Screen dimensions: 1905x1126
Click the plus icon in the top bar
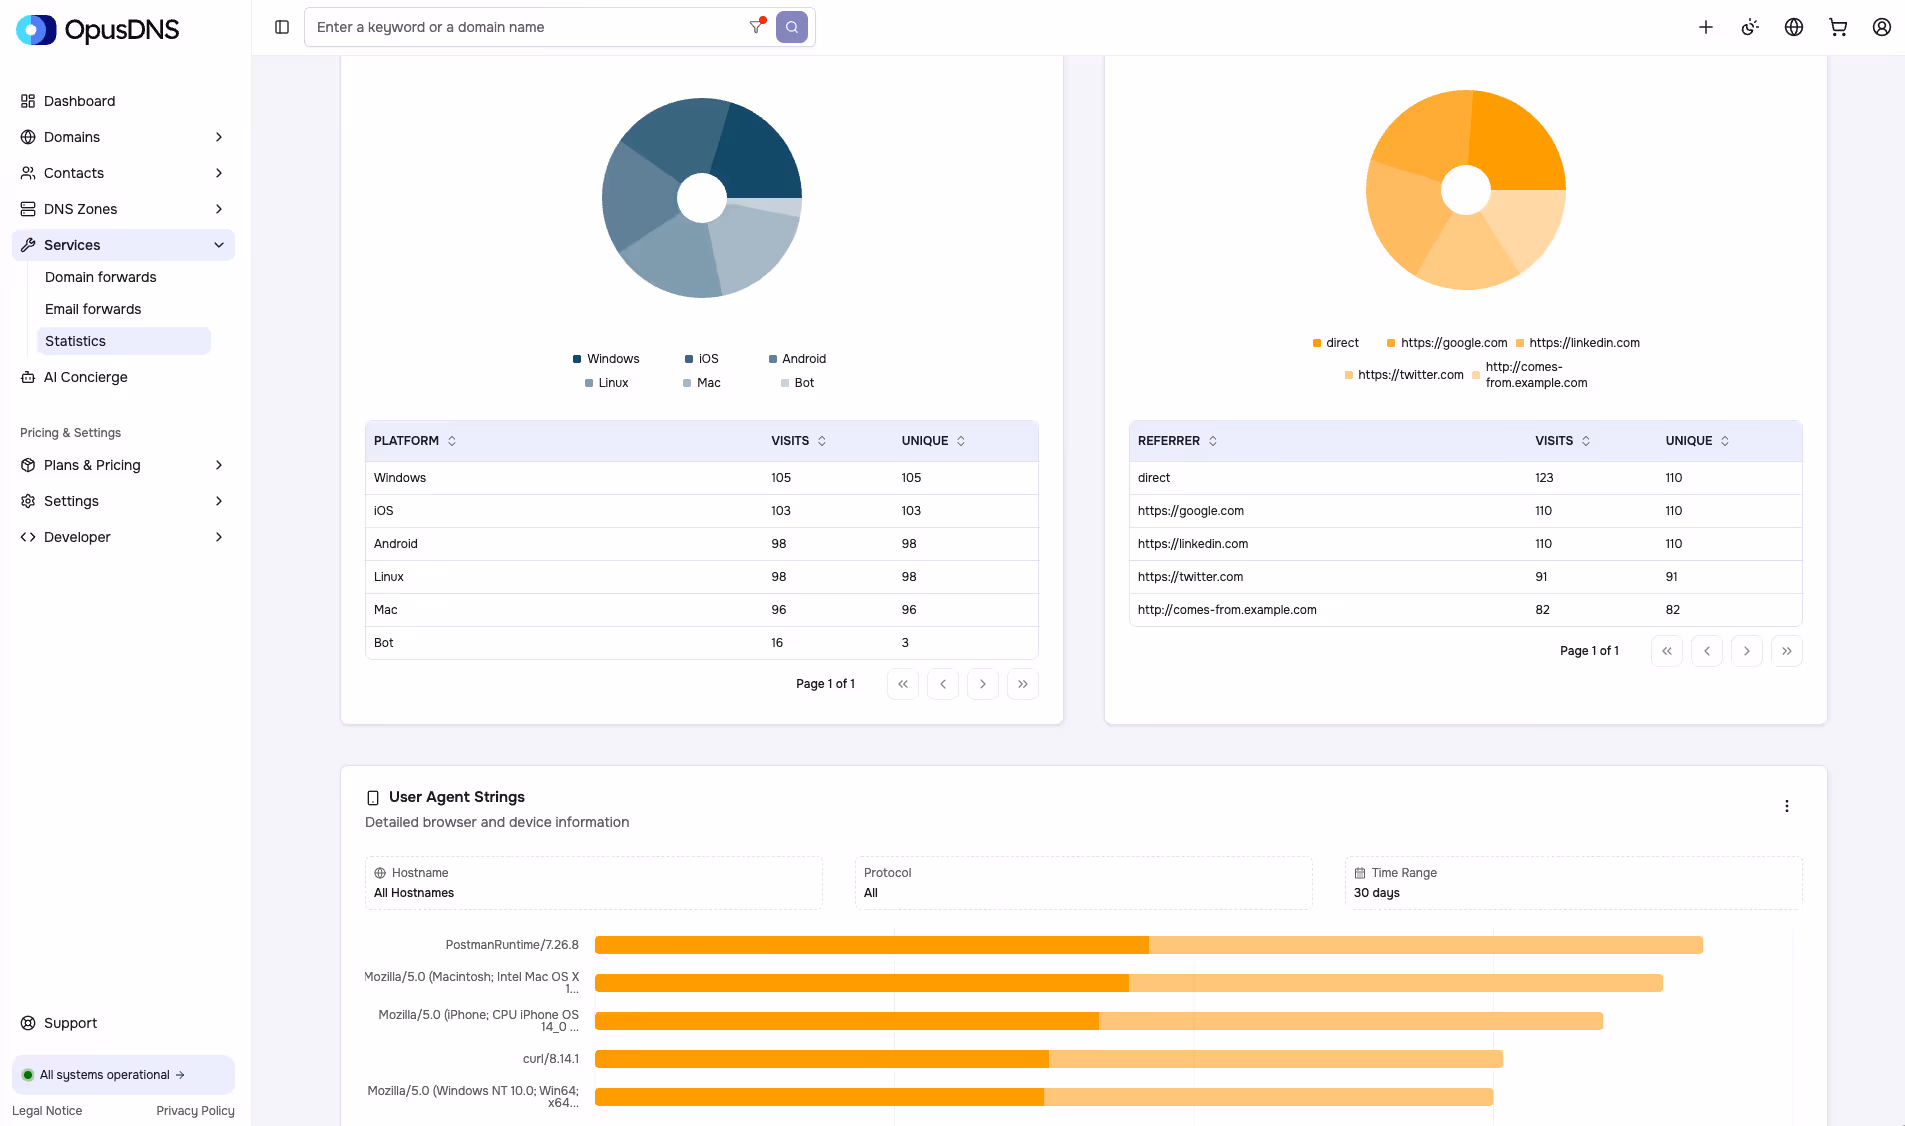(x=1706, y=27)
